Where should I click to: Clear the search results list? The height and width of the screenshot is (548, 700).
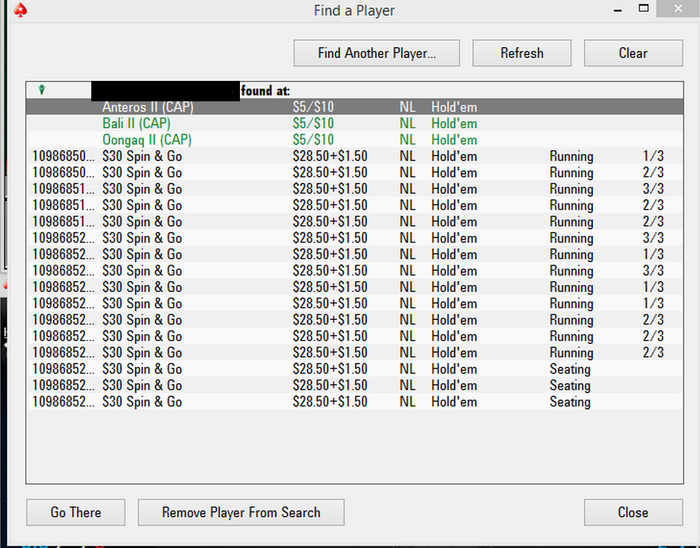tap(633, 53)
